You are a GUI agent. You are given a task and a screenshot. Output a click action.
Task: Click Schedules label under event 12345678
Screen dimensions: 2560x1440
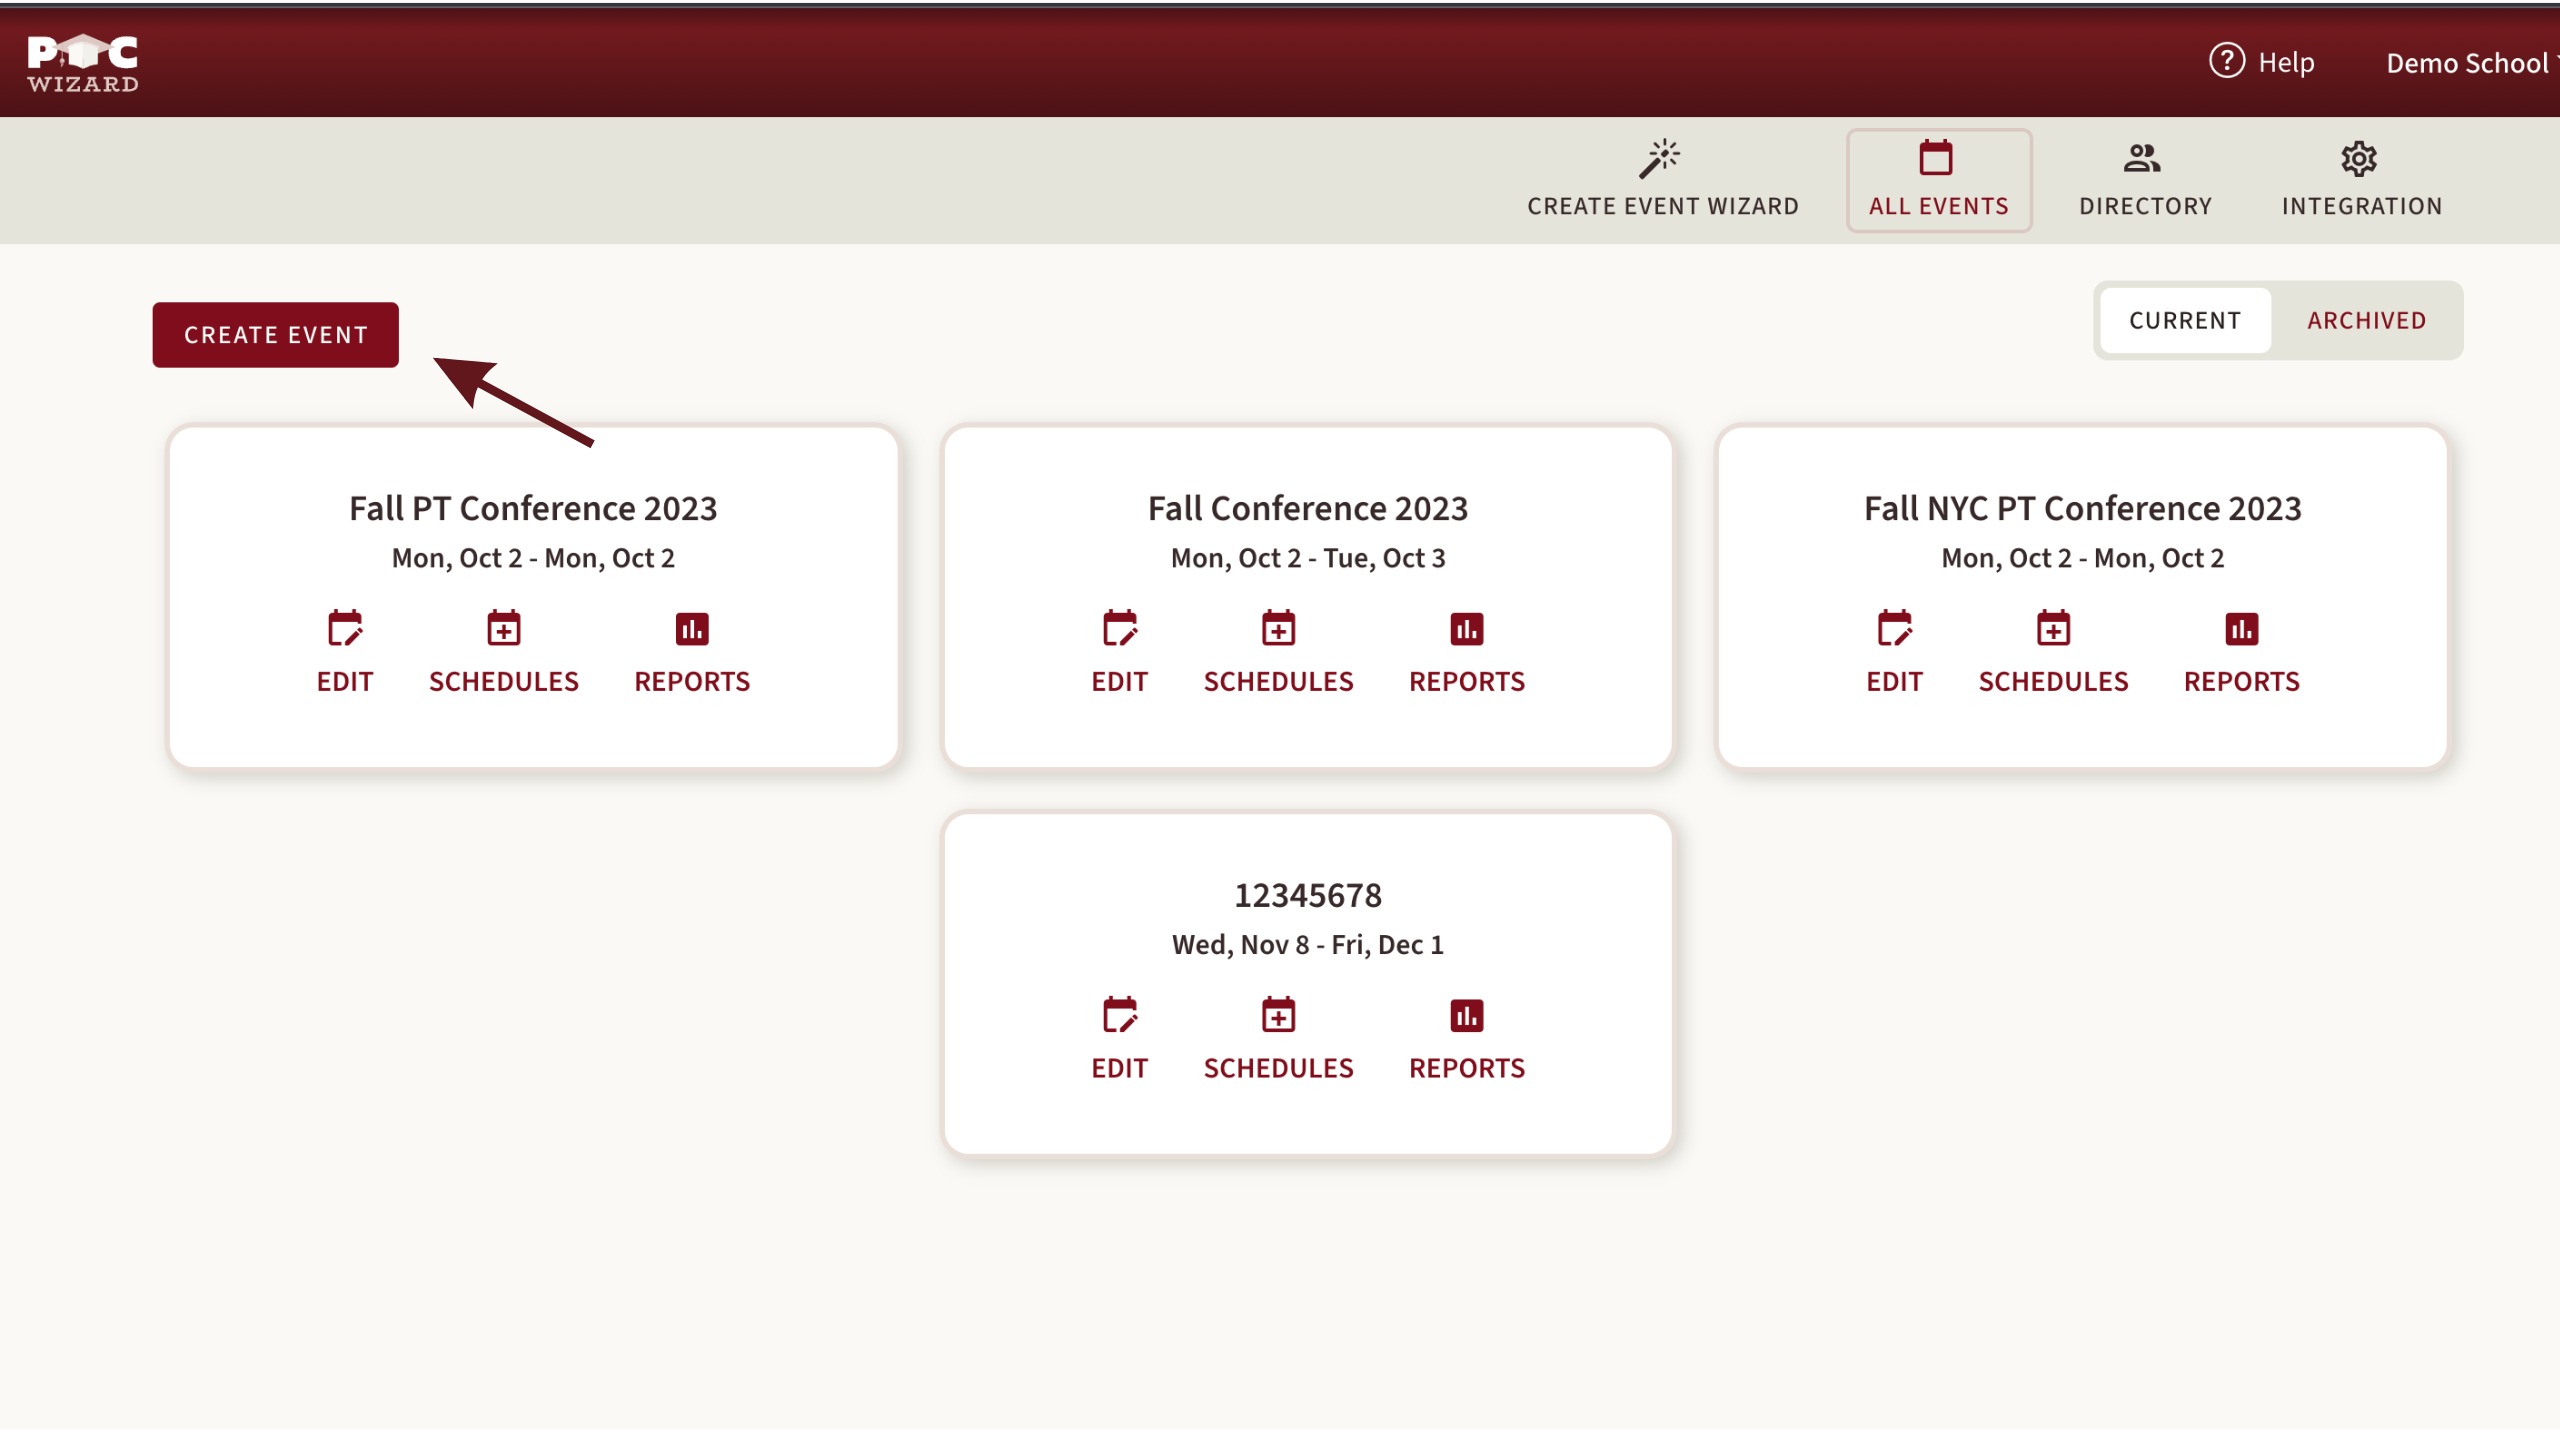coord(1279,1069)
